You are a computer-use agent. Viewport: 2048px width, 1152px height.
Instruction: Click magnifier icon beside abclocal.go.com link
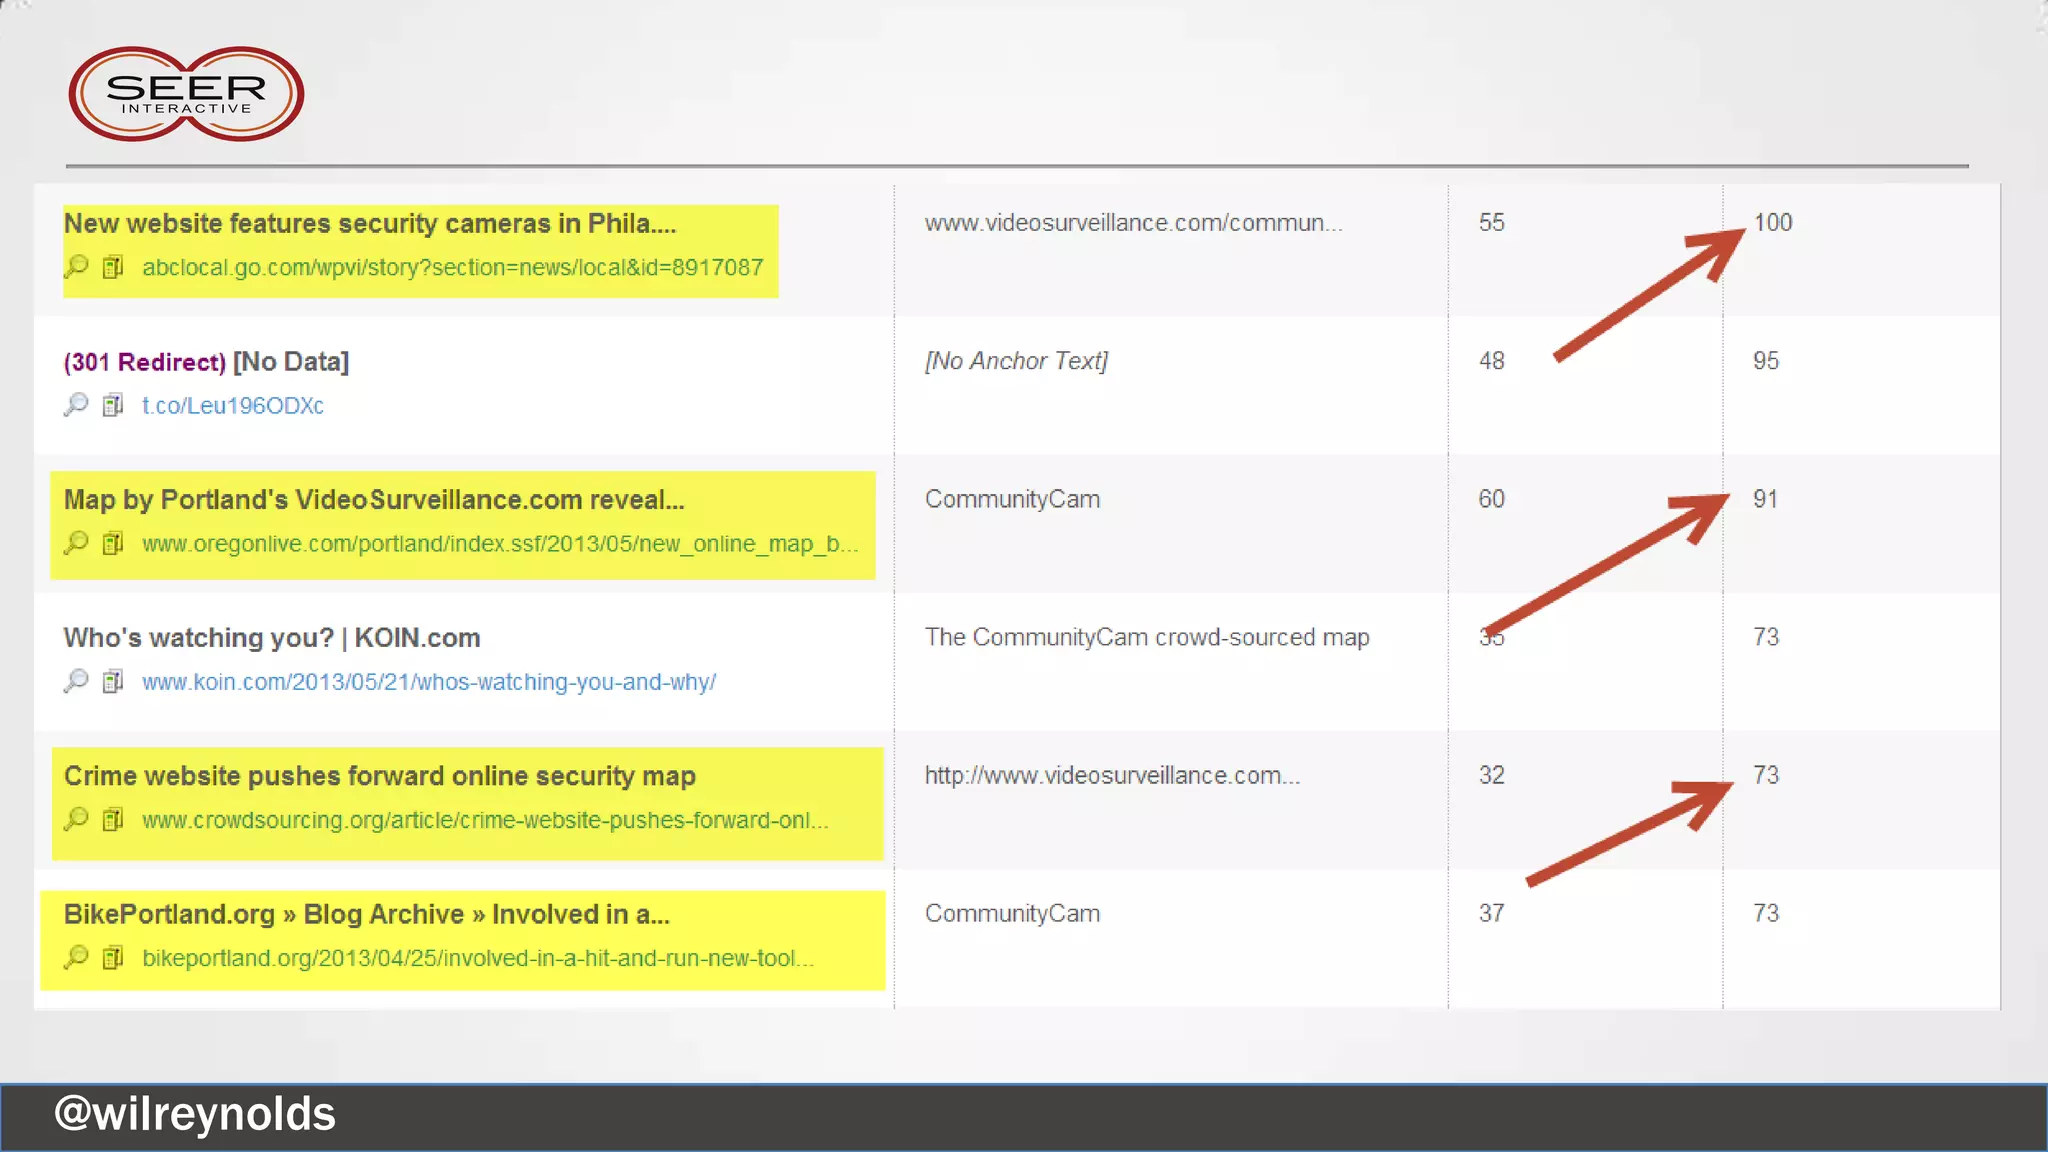(76, 267)
